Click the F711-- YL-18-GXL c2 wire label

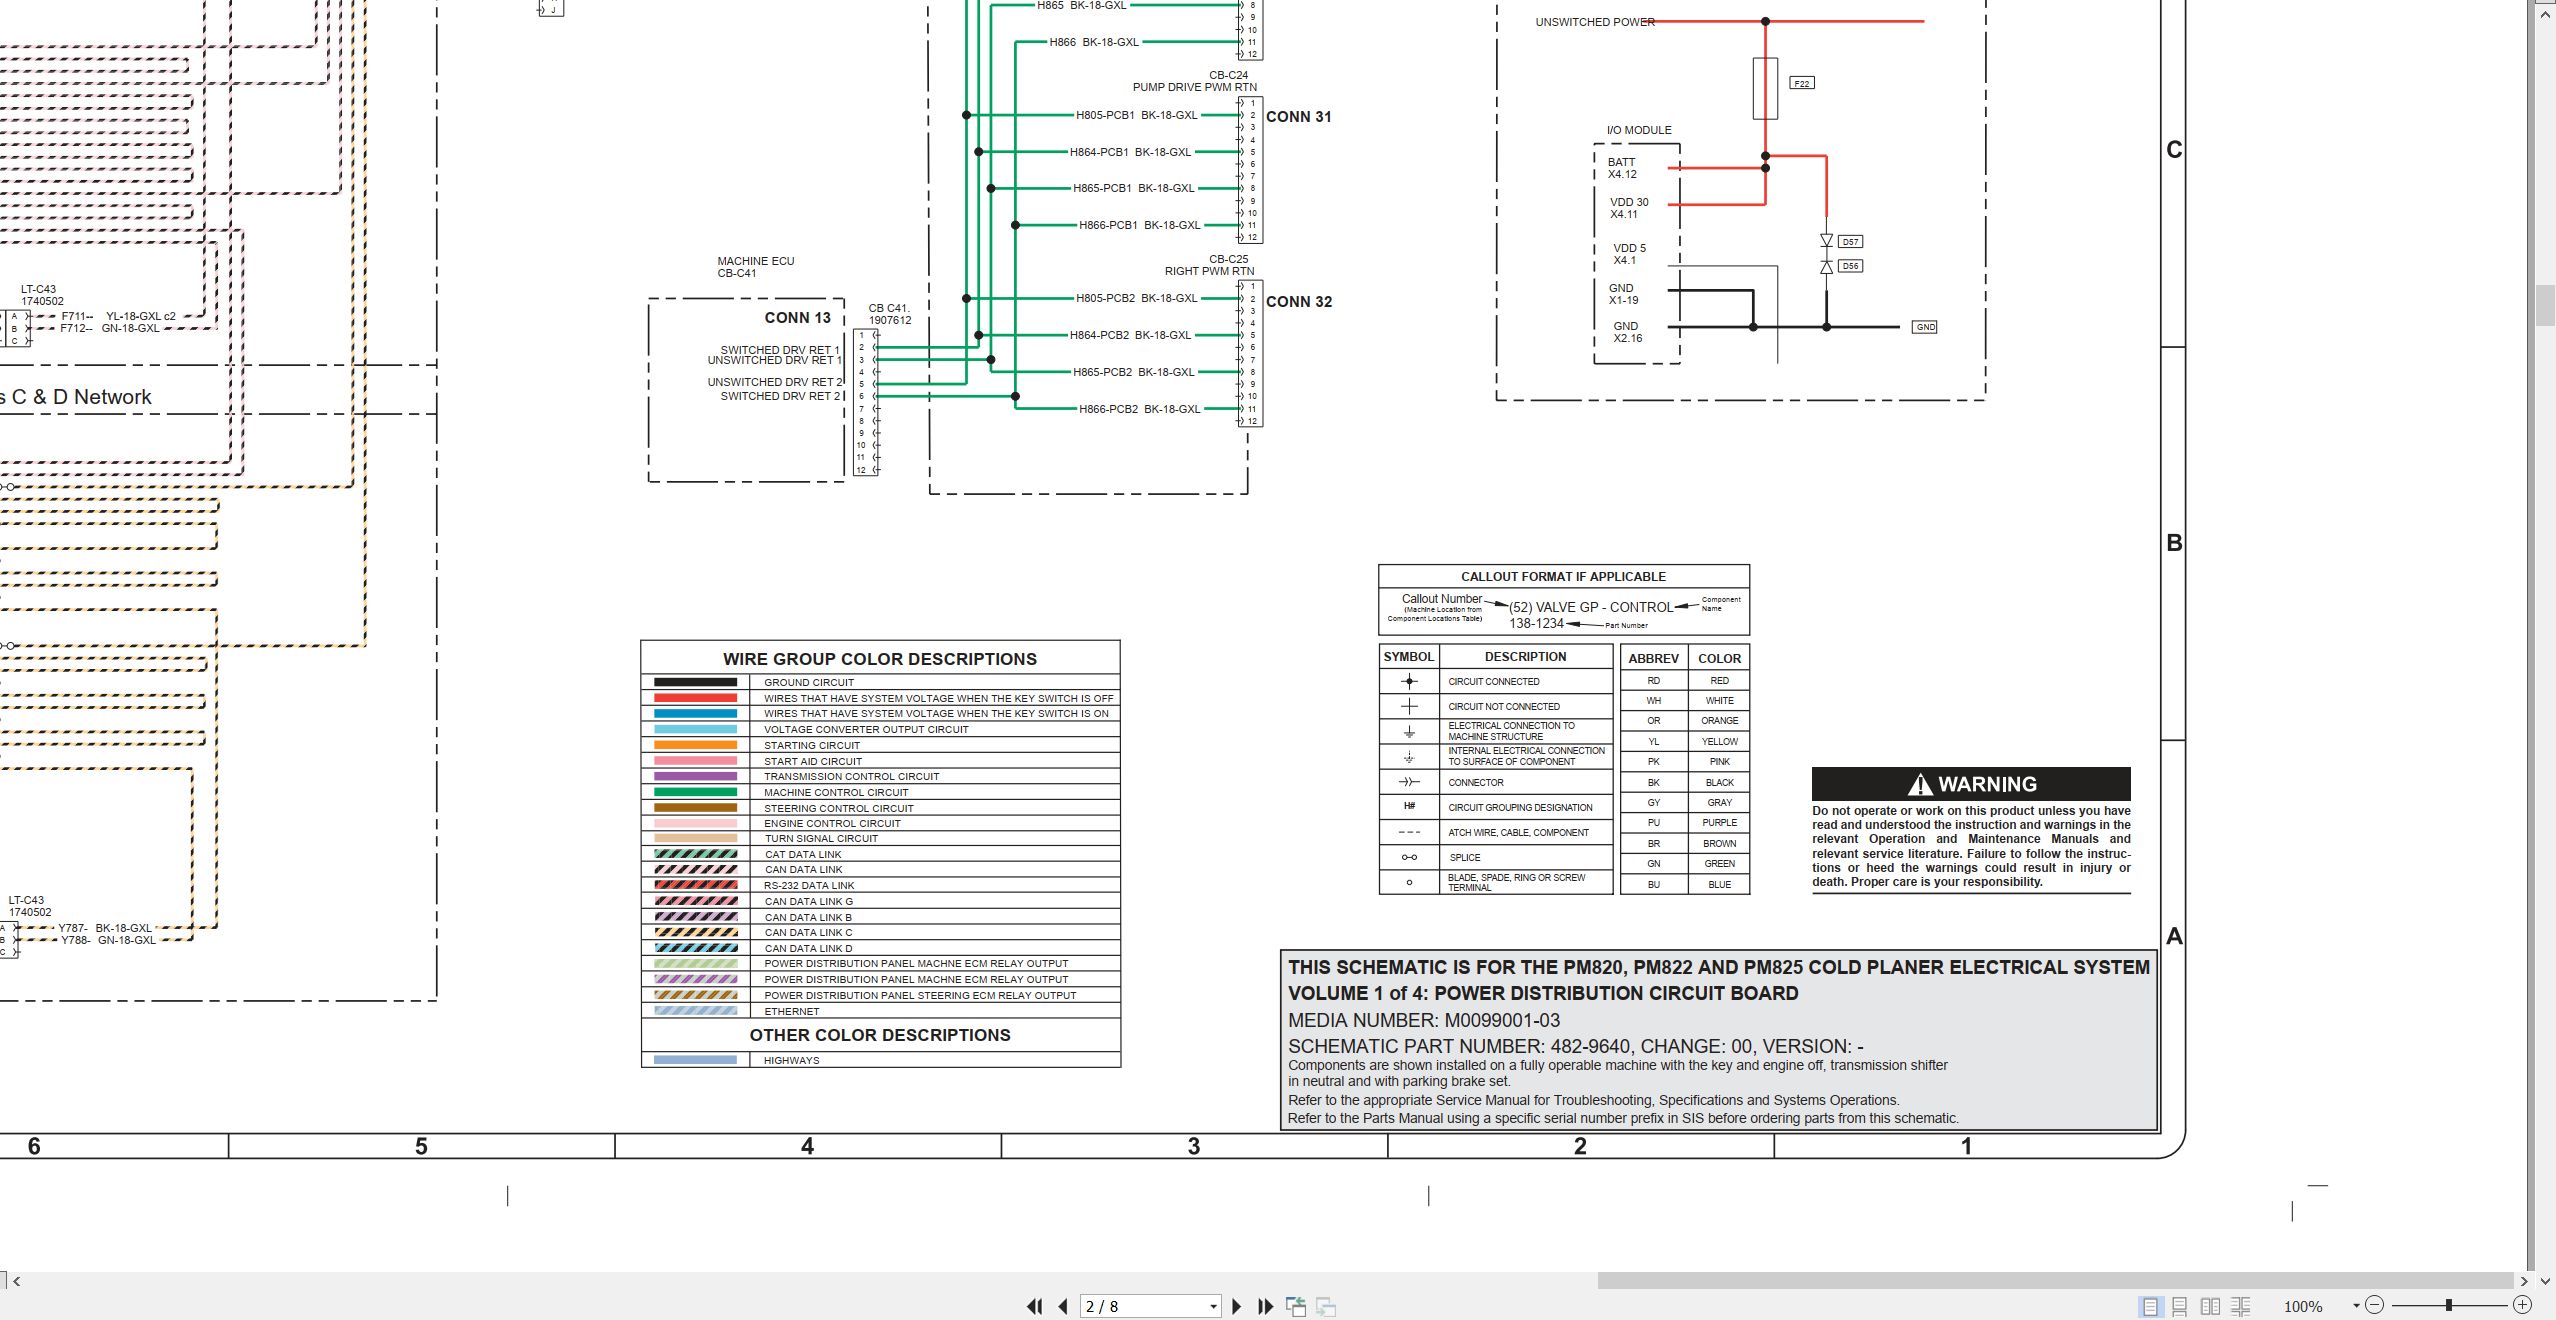click(118, 316)
